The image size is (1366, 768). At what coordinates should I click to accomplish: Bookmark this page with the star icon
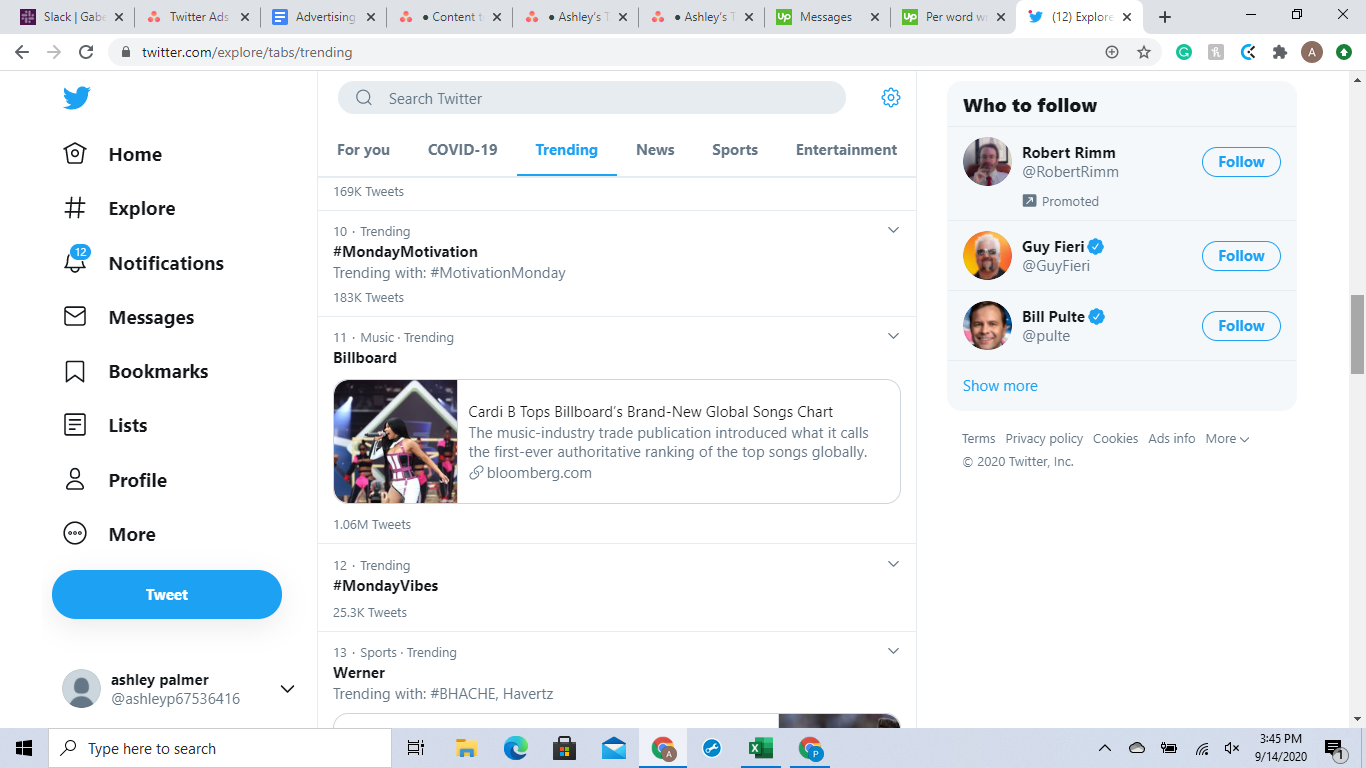1144,52
